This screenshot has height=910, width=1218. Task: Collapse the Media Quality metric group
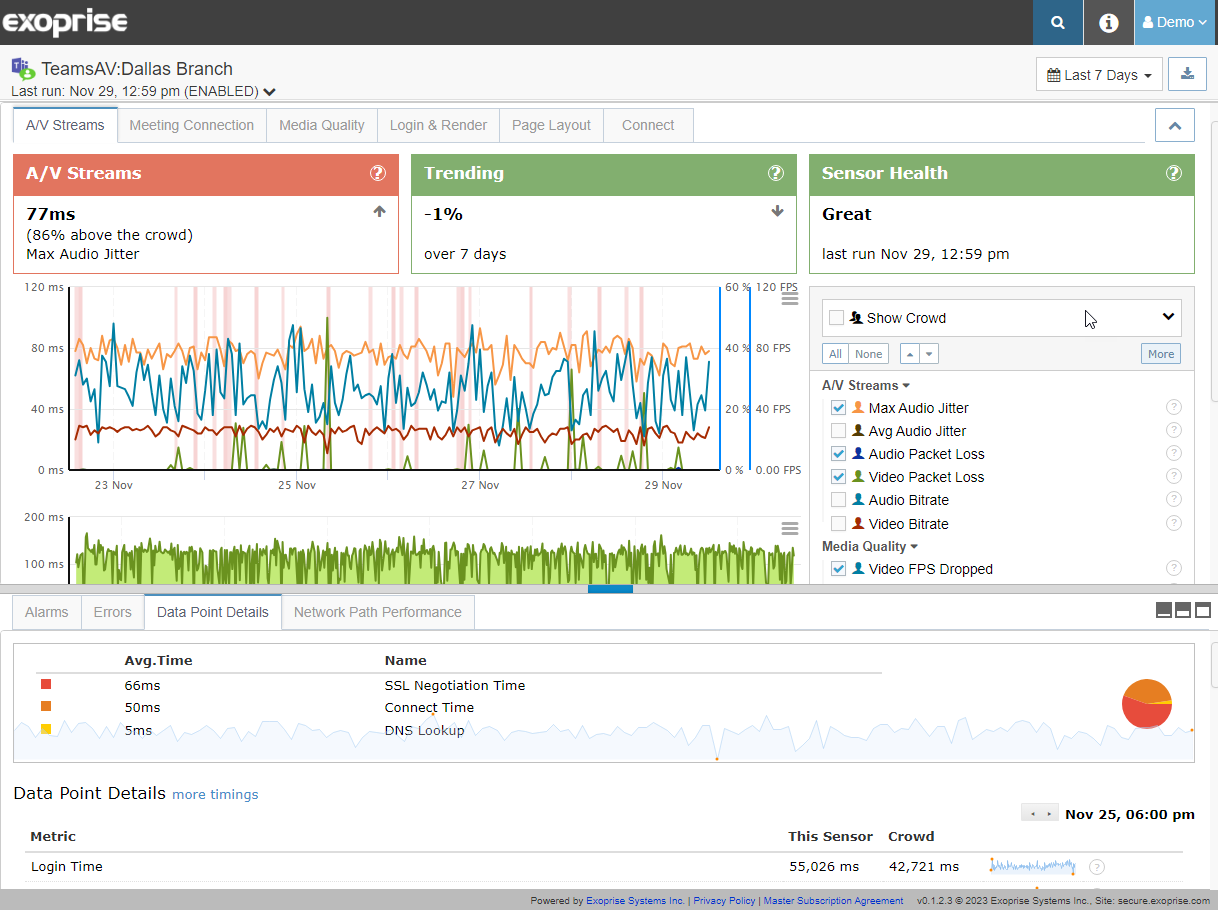point(870,546)
